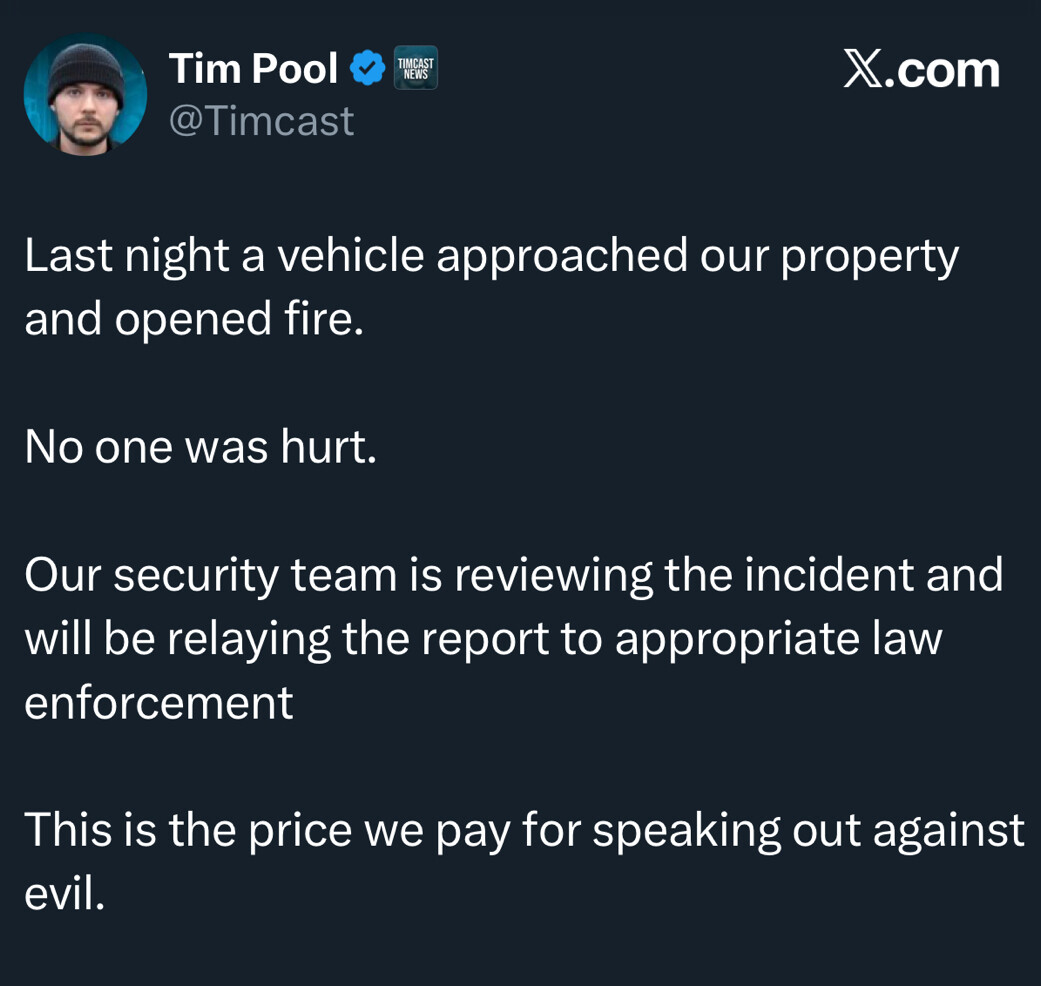Select the word "vehicle" in the post

349,256
